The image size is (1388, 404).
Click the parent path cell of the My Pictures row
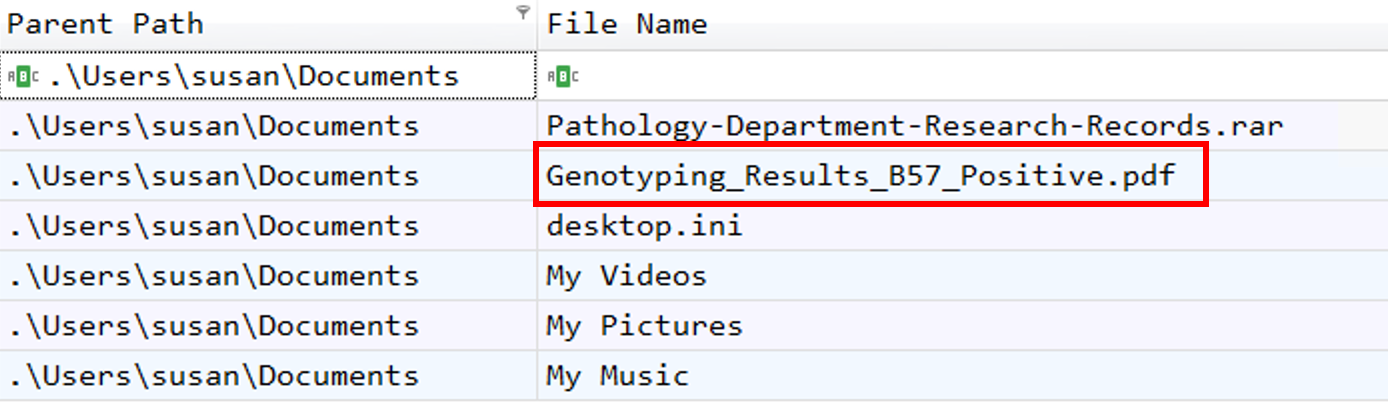coord(213,326)
